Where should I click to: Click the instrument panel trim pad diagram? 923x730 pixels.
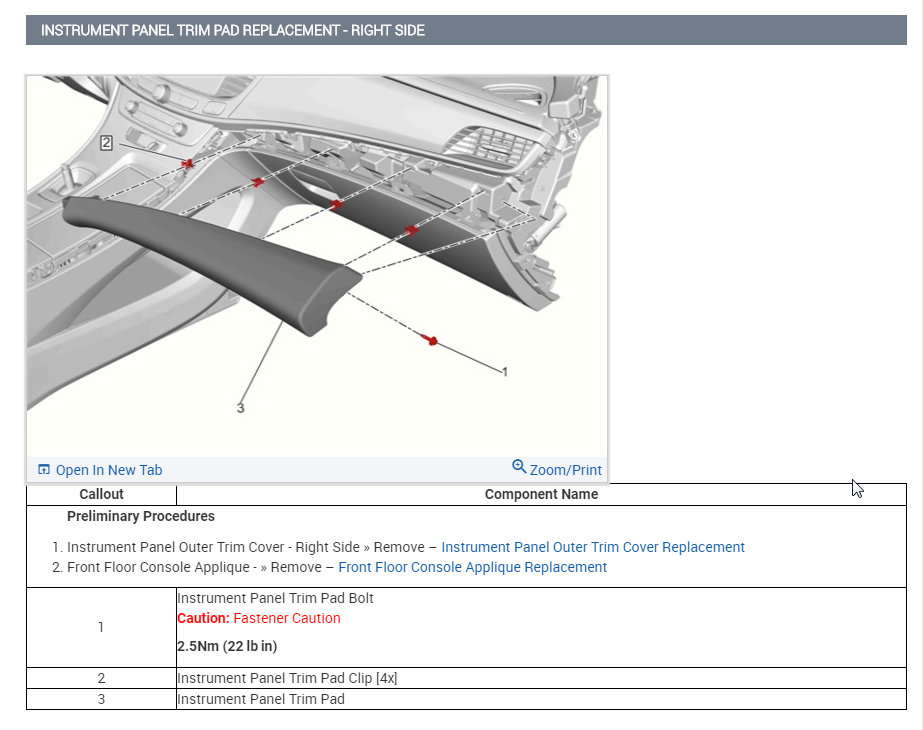pos(317,266)
